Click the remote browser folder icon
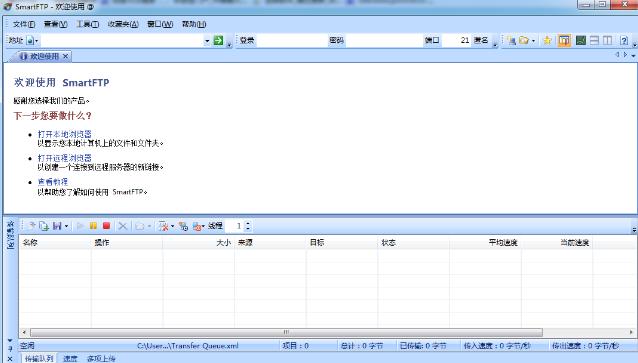The height and width of the screenshot is (363, 638). click(524, 40)
